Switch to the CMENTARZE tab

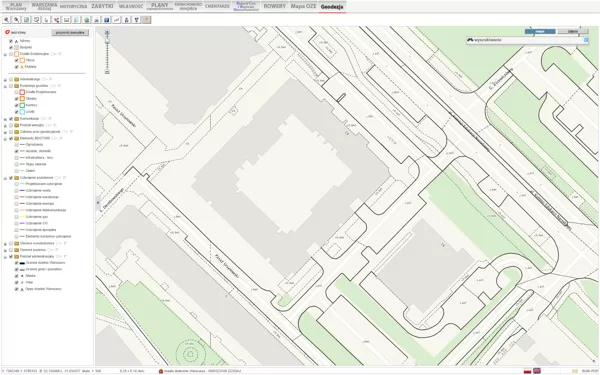coord(217,6)
